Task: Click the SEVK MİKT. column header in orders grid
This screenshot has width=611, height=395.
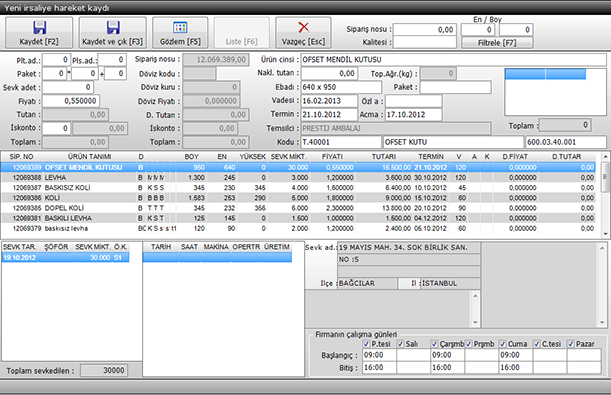Action: [x=289, y=157]
